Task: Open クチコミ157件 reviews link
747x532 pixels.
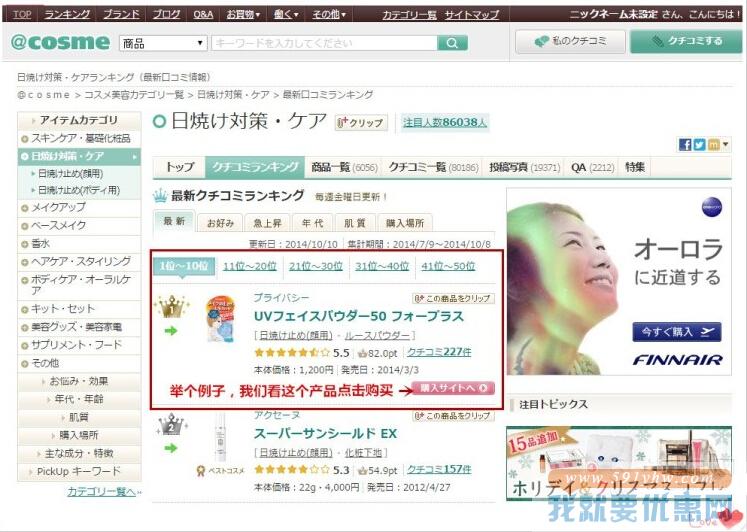Action: 439,469
